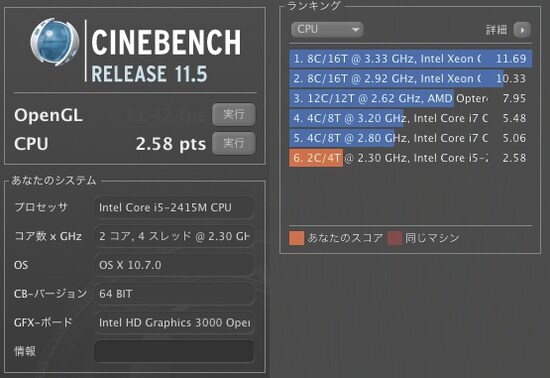Select ranking row 1 Xeon 3.33 GHz
The width and height of the screenshot is (550, 378).
pyautogui.click(x=410, y=59)
